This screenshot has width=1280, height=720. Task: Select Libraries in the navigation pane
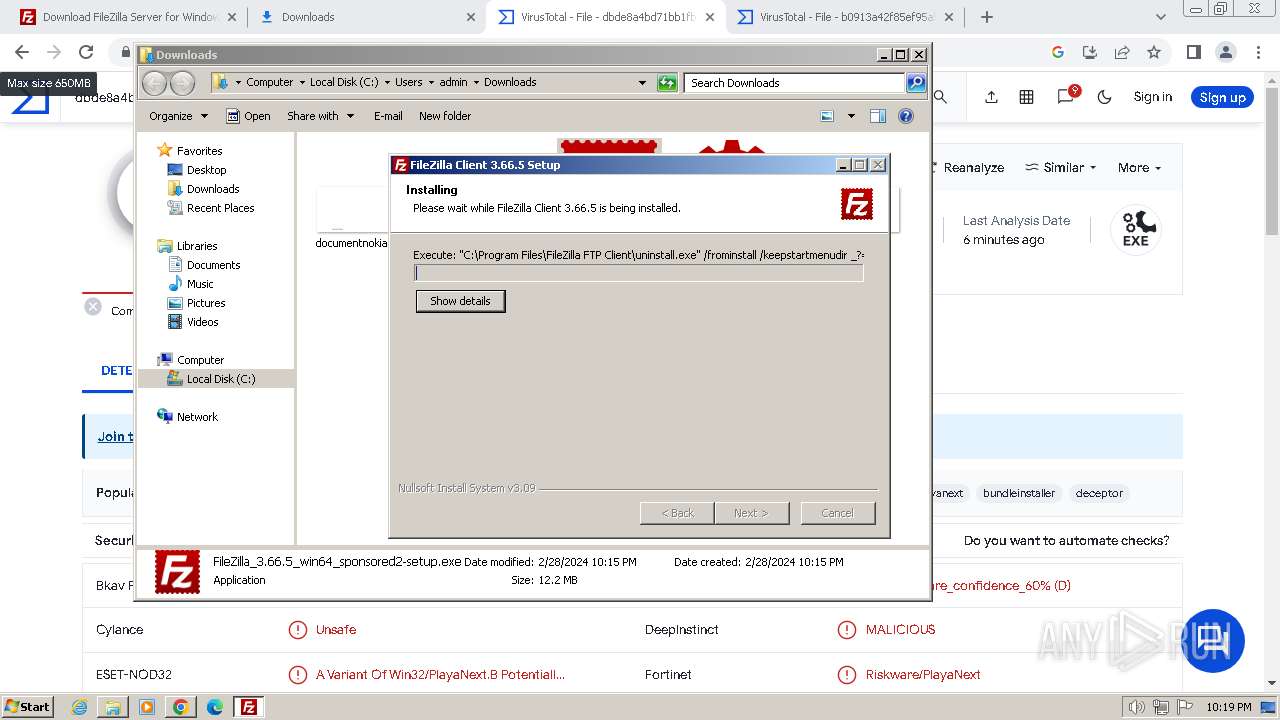tap(187, 246)
